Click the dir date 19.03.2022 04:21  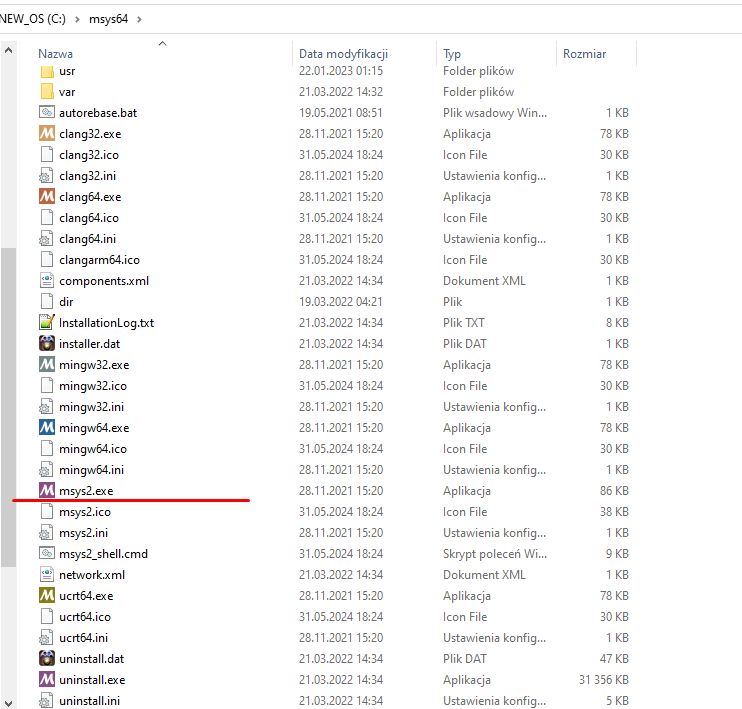coord(341,302)
